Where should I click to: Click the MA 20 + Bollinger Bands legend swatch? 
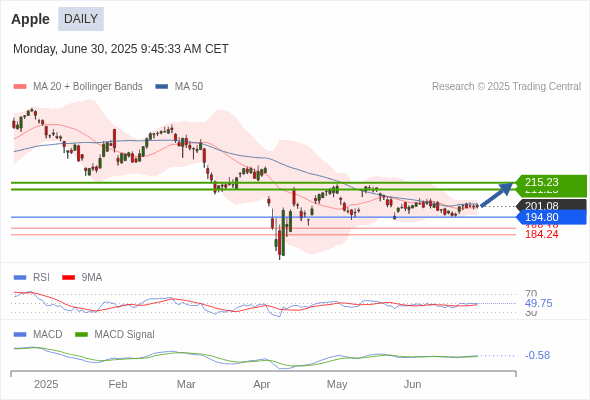click(20, 87)
